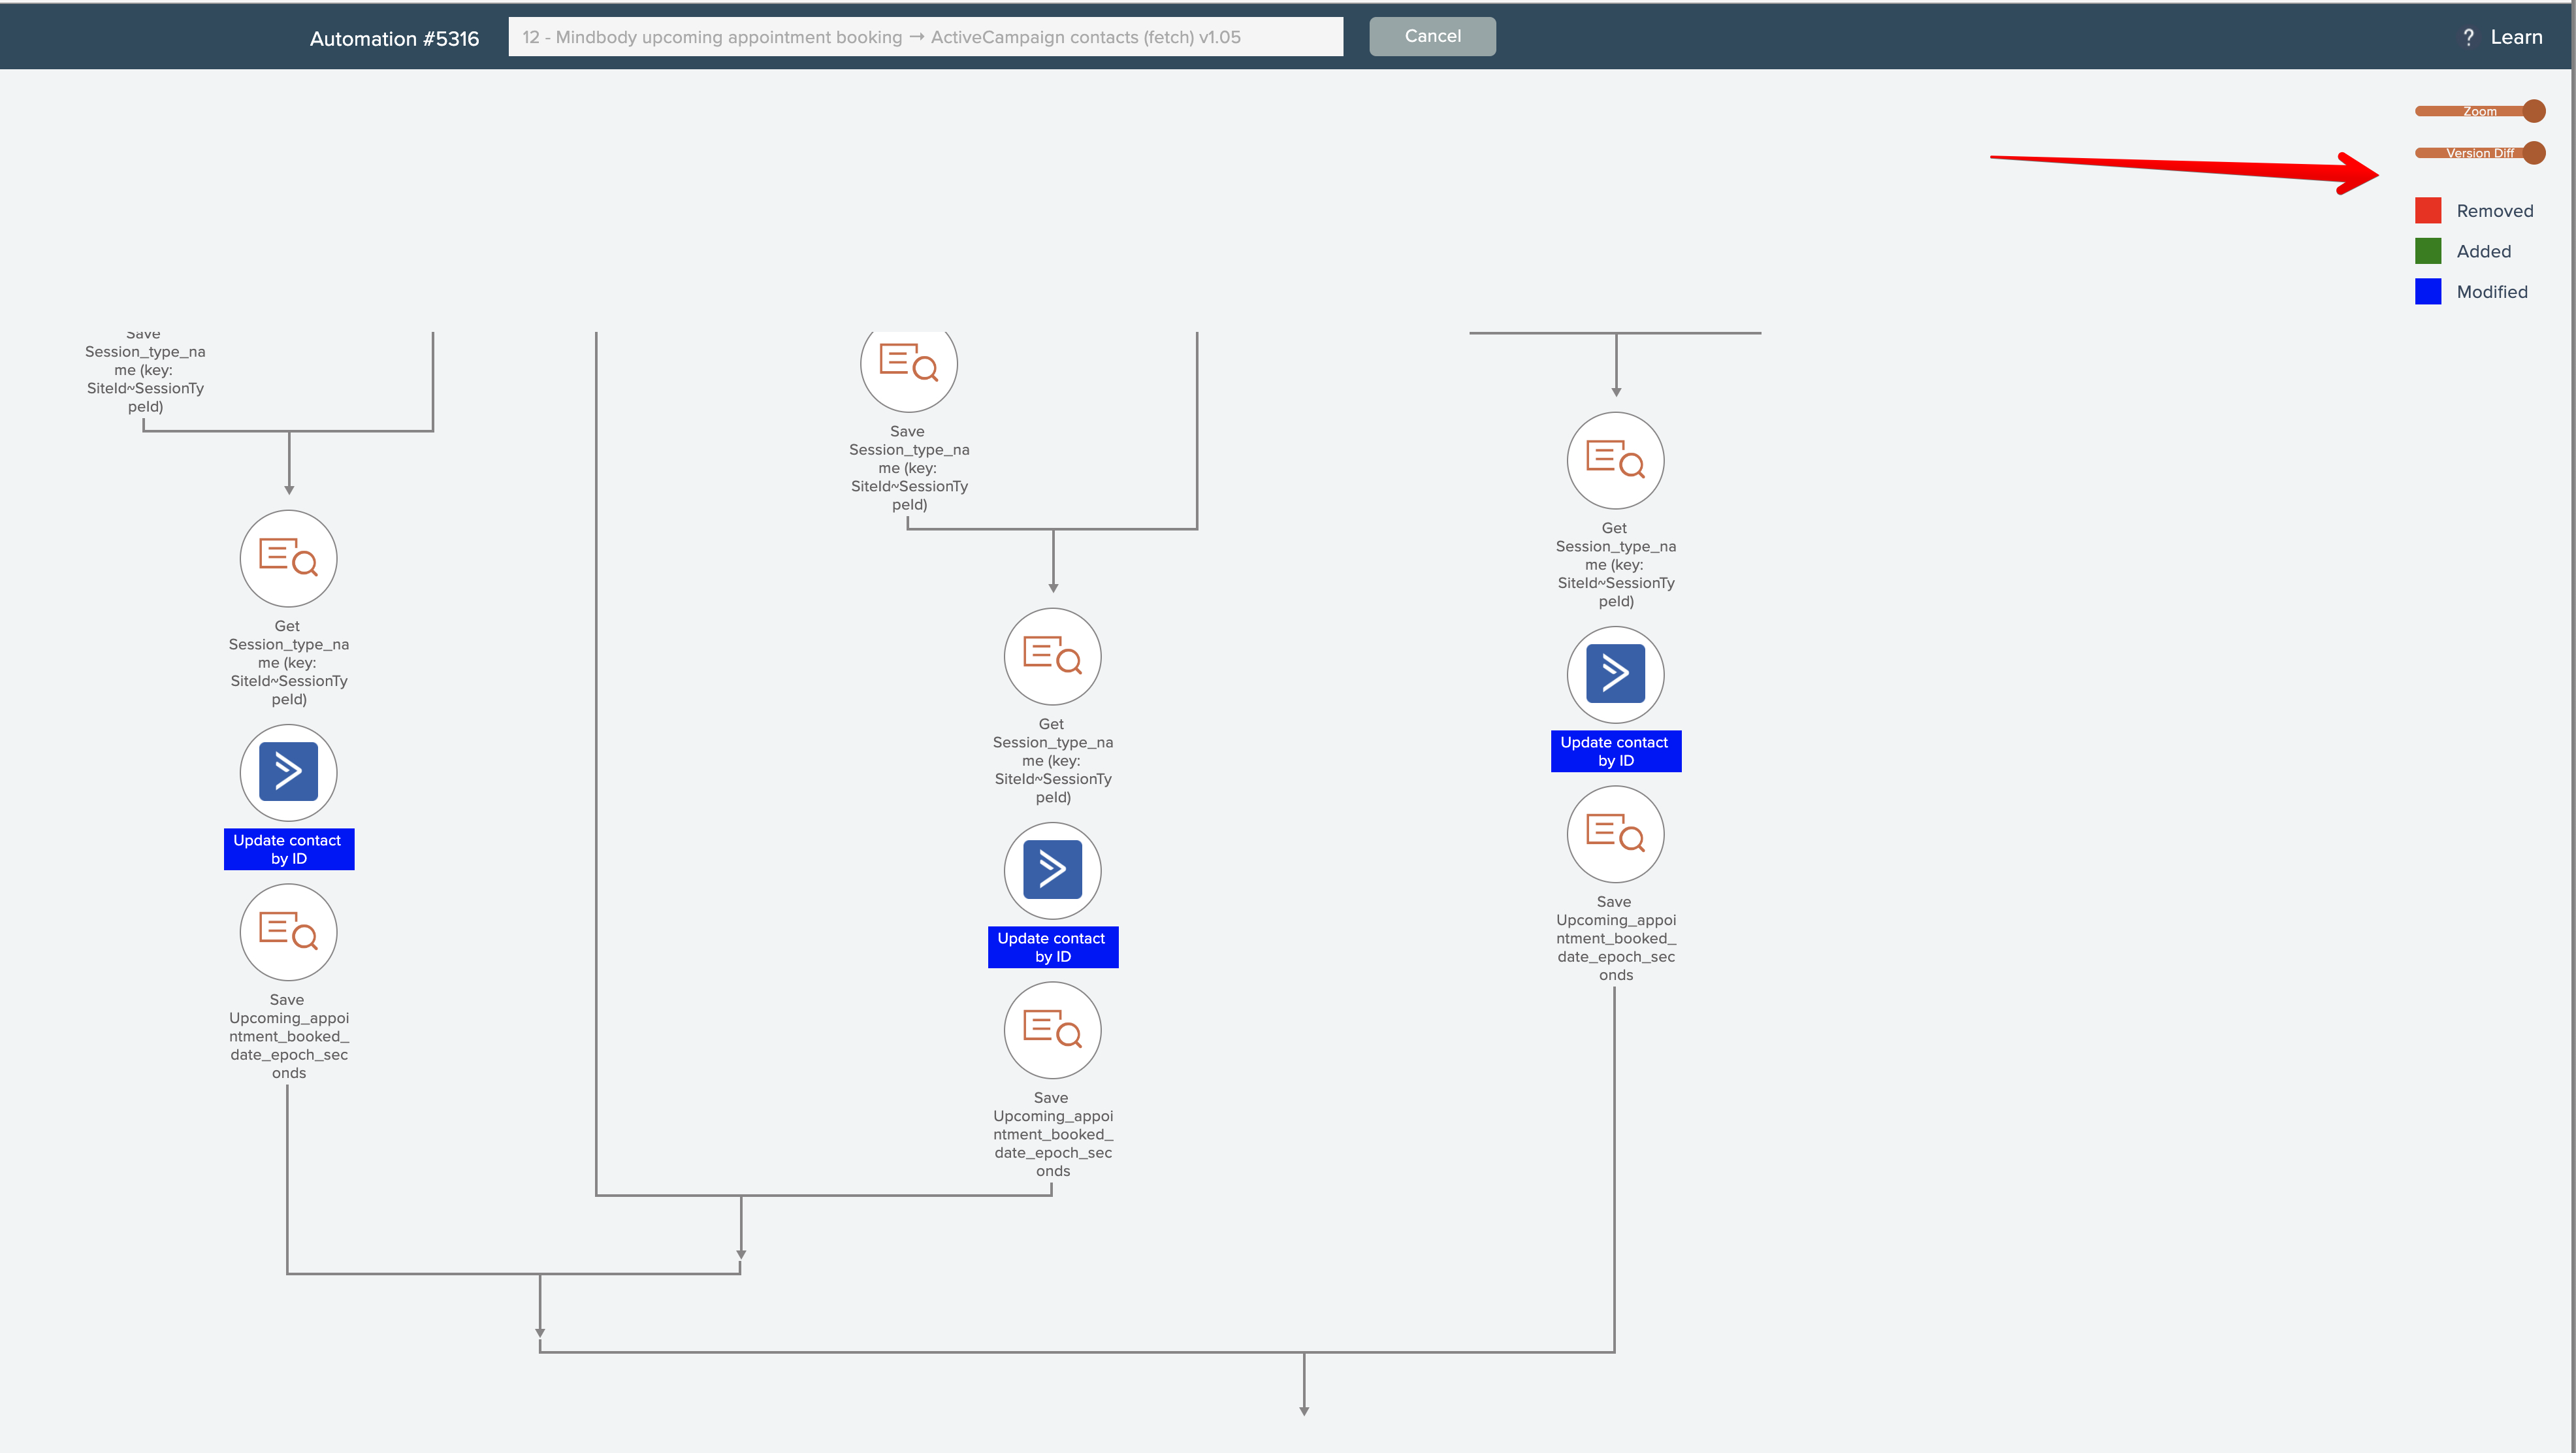The height and width of the screenshot is (1453, 2576).
Task: Click the green Added legend swatch
Action: point(2427,251)
